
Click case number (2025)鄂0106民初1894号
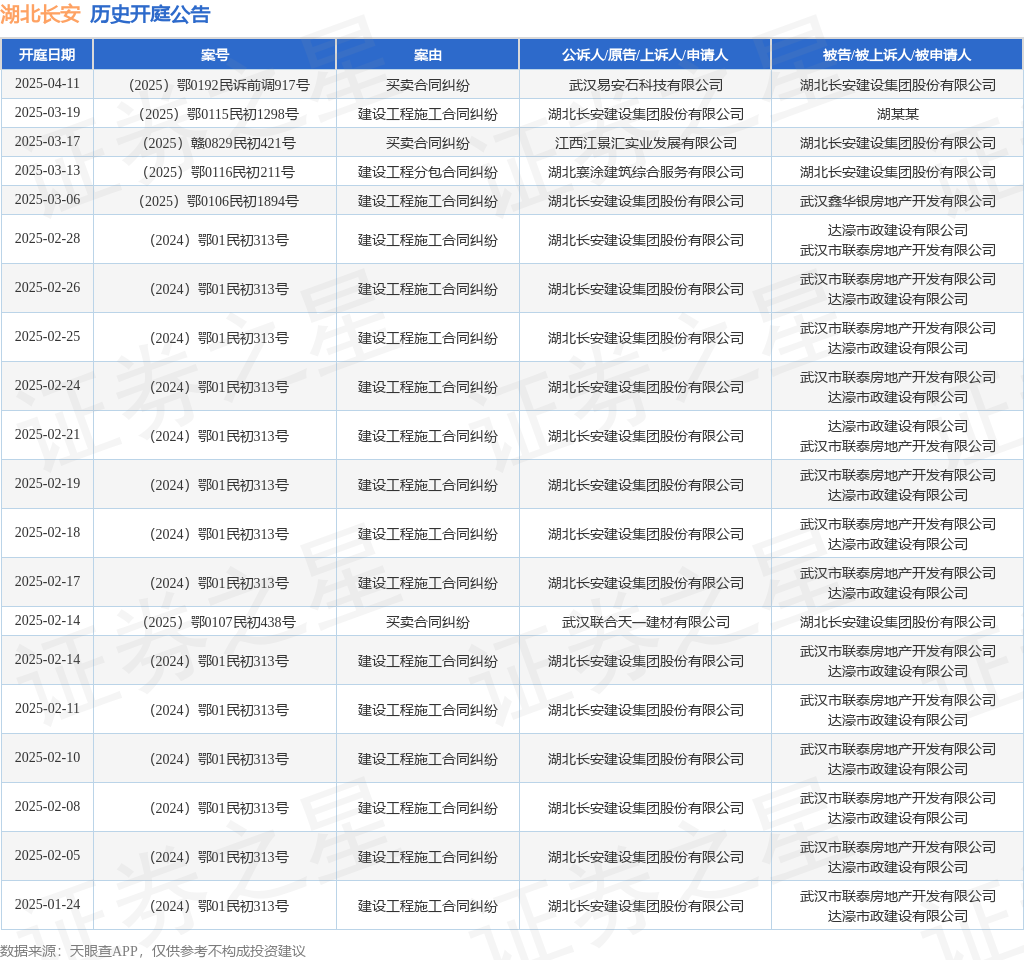point(219,201)
